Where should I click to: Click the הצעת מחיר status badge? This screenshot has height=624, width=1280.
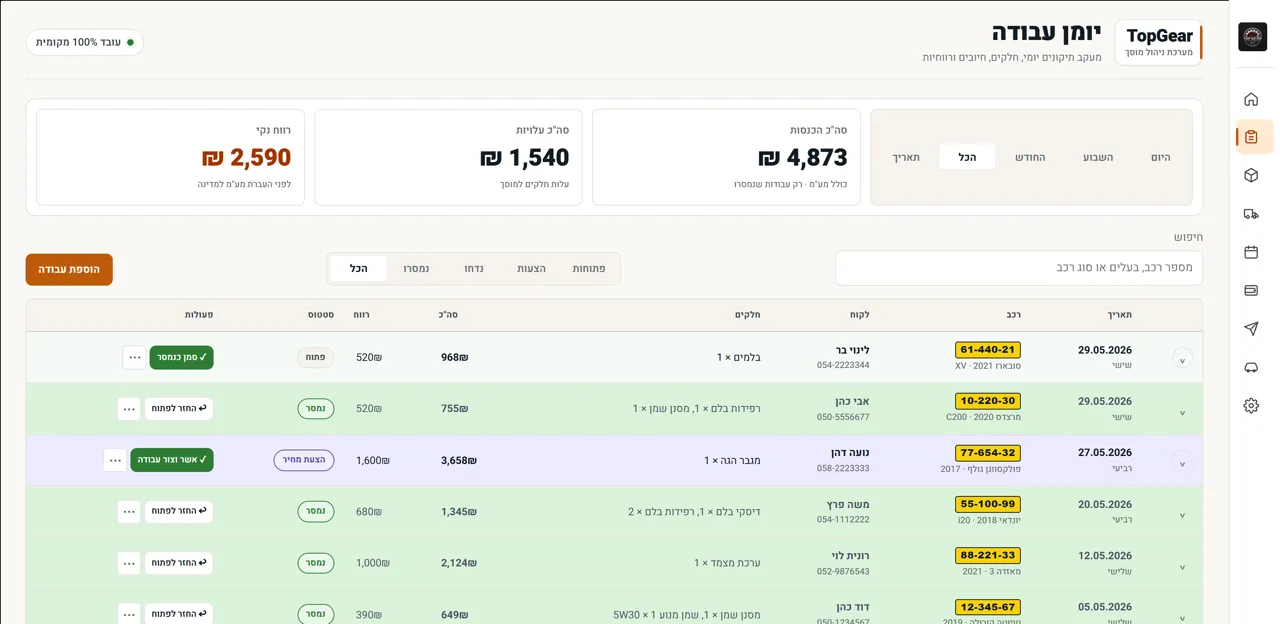[x=304, y=460]
